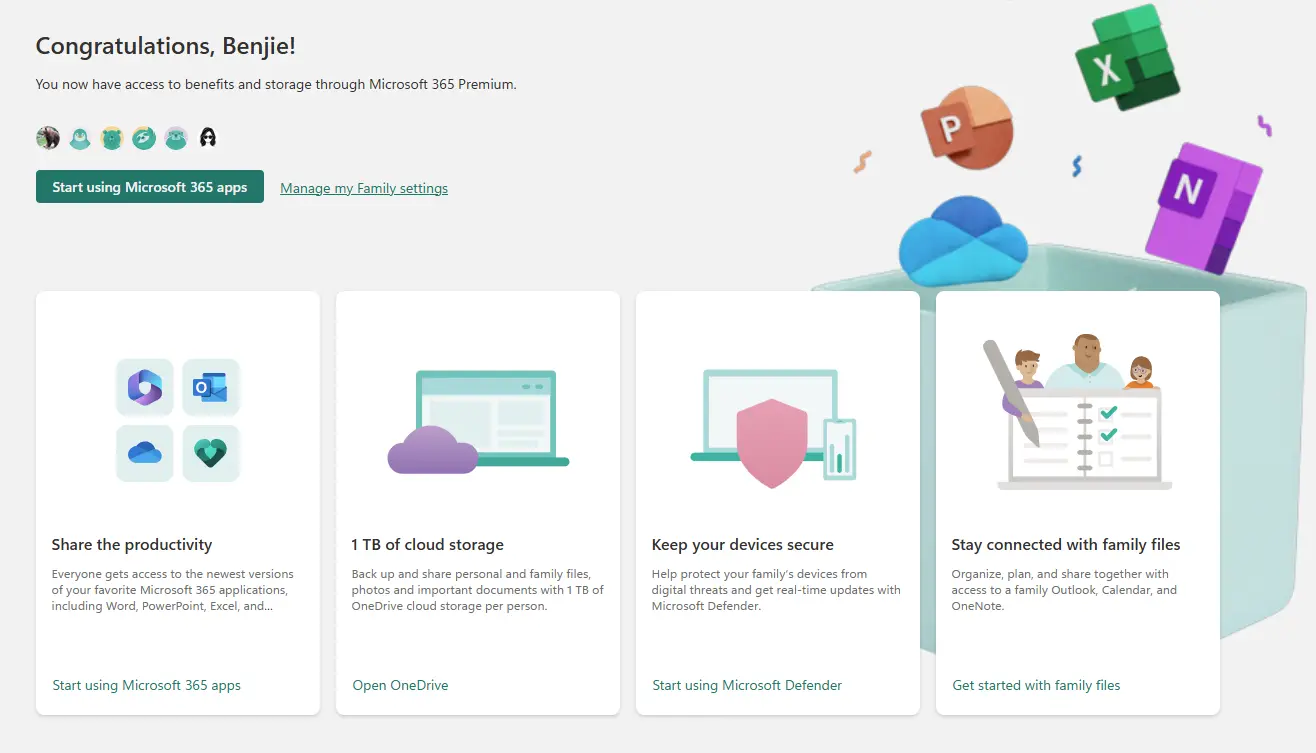Select the penguin family member avatar
Image resolution: width=1316 pixels, height=753 pixels.
[80, 138]
